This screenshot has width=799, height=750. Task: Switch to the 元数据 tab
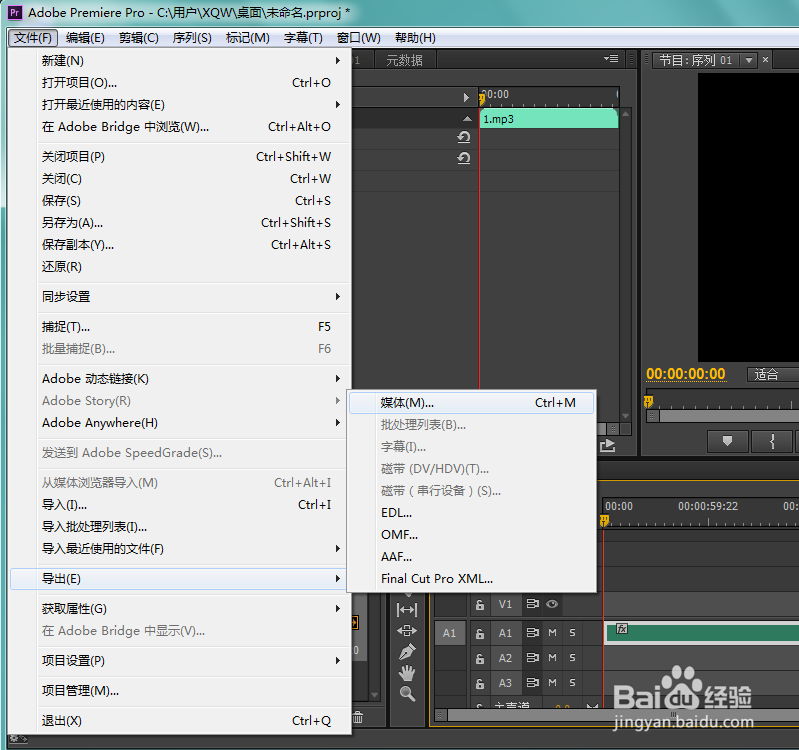pyautogui.click(x=405, y=61)
